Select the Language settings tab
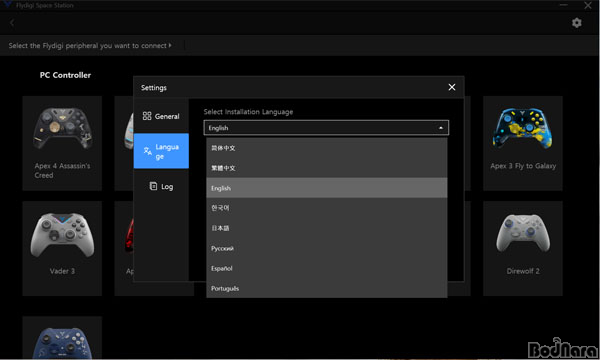The height and width of the screenshot is (360, 600). click(161, 151)
